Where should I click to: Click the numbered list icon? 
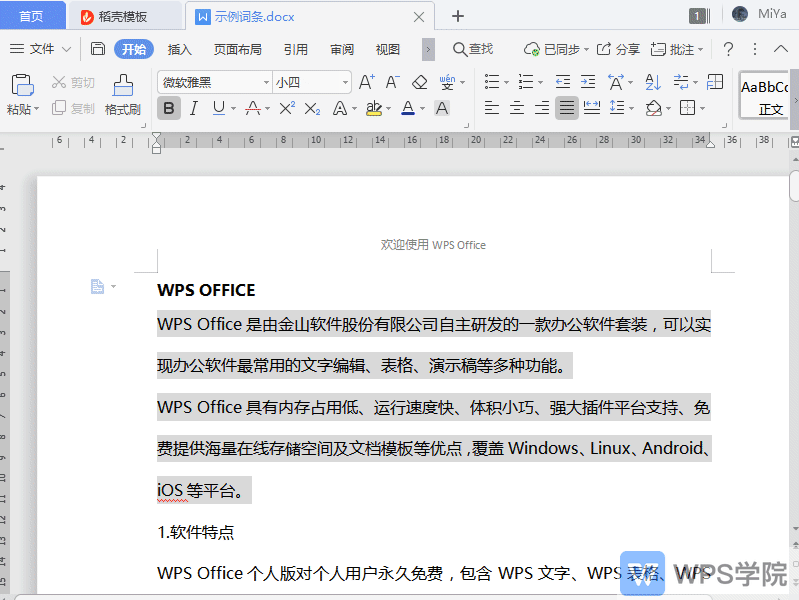click(x=526, y=82)
